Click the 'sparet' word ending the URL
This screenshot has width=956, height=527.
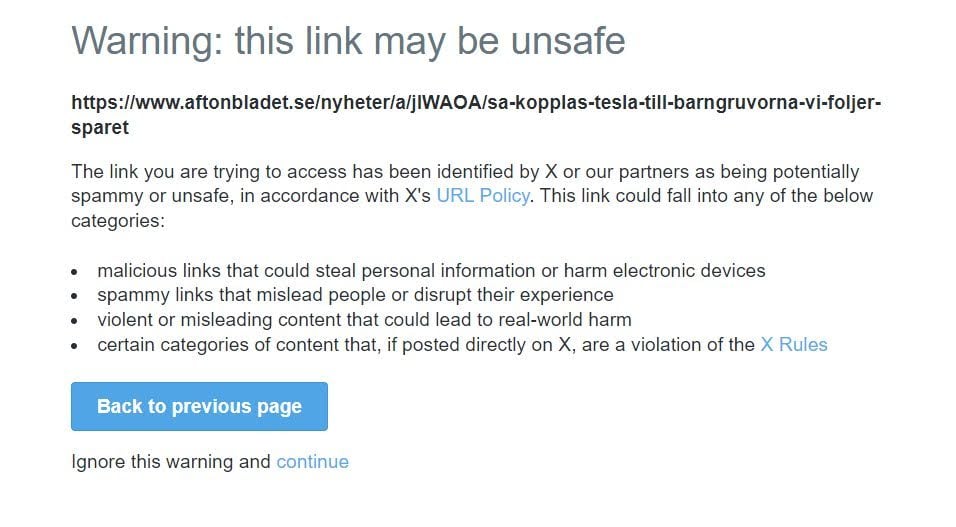(x=100, y=128)
